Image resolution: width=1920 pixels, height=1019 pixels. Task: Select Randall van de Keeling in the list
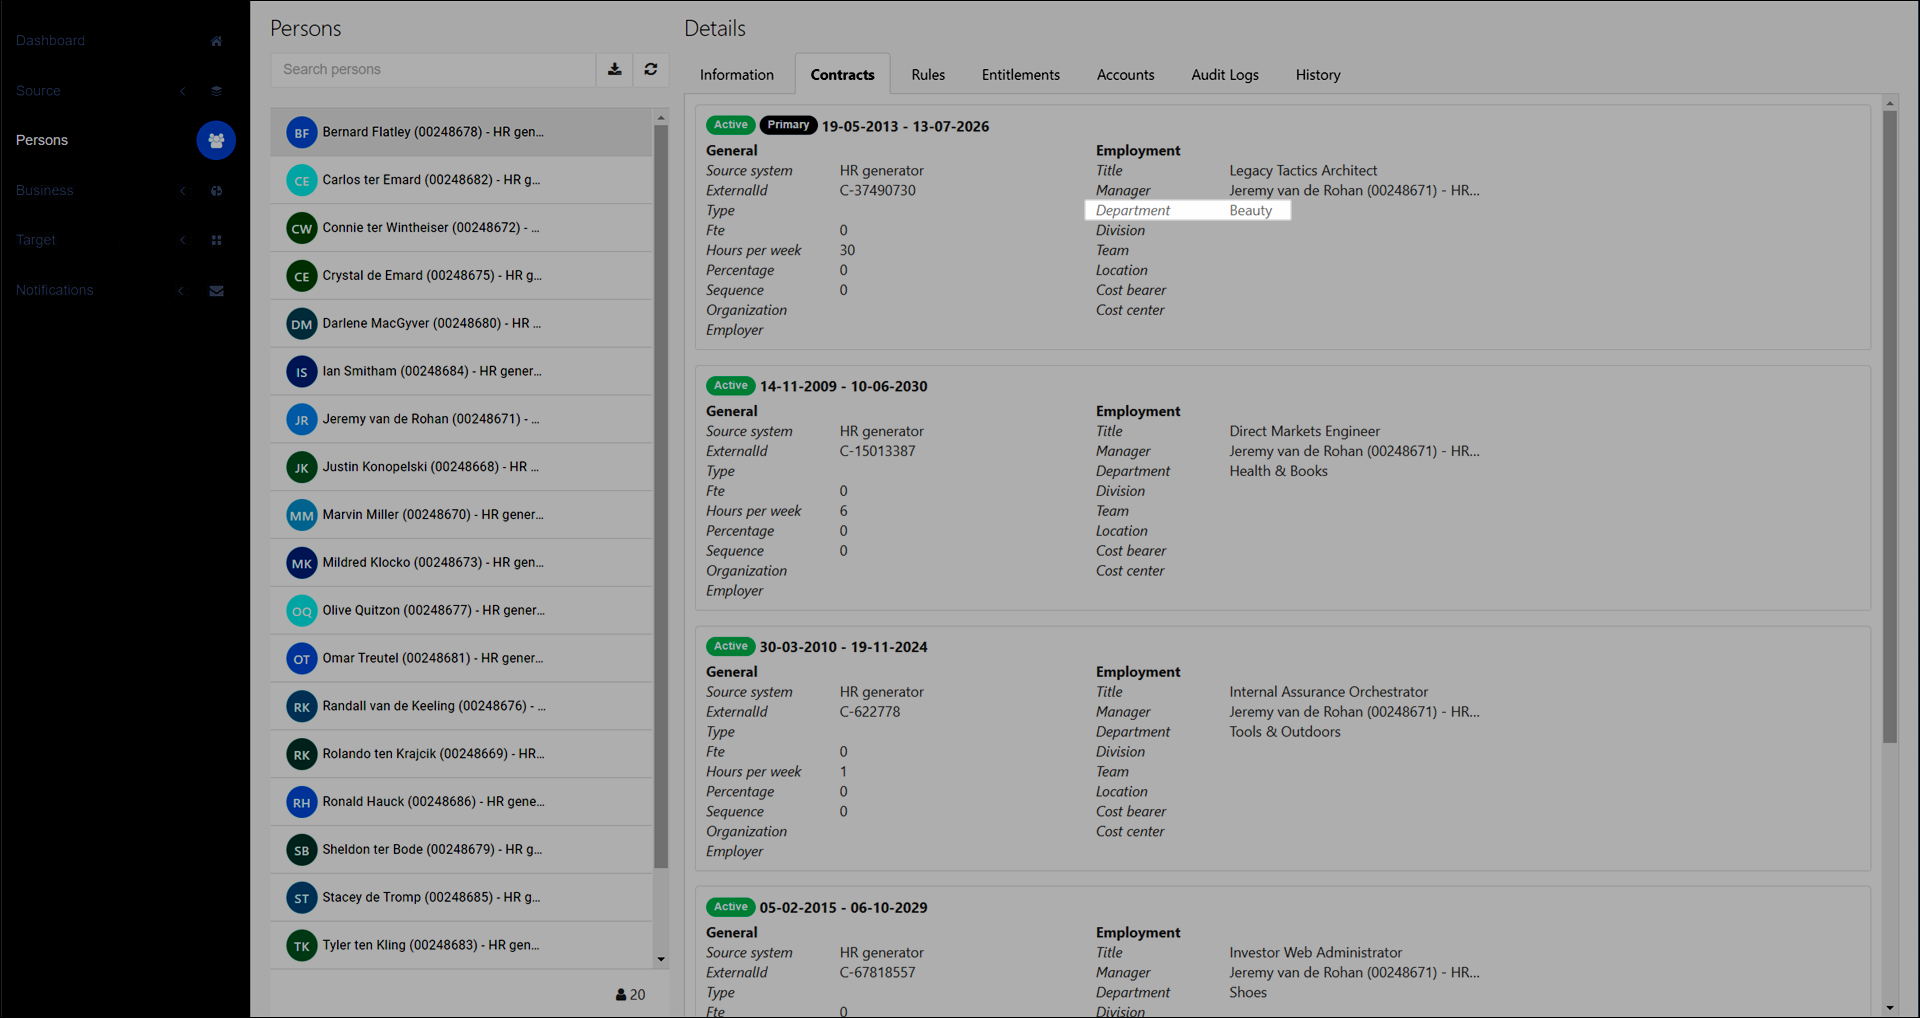pyautogui.click(x=461, y=706)
